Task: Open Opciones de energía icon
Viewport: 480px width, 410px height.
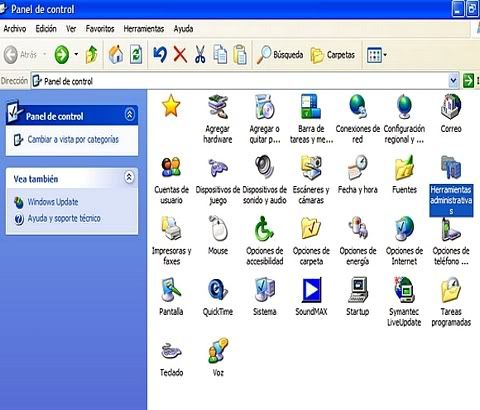Action: pyautogui.click(x=358, y=229)
